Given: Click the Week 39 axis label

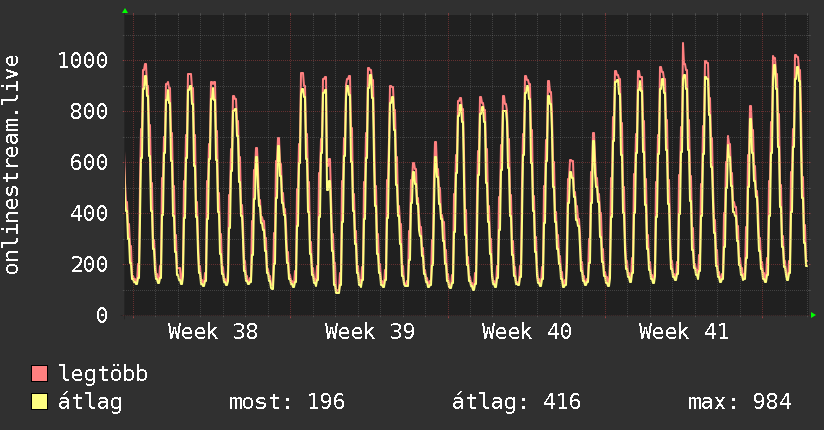Looking at the screenshot, I should point(370,332).
